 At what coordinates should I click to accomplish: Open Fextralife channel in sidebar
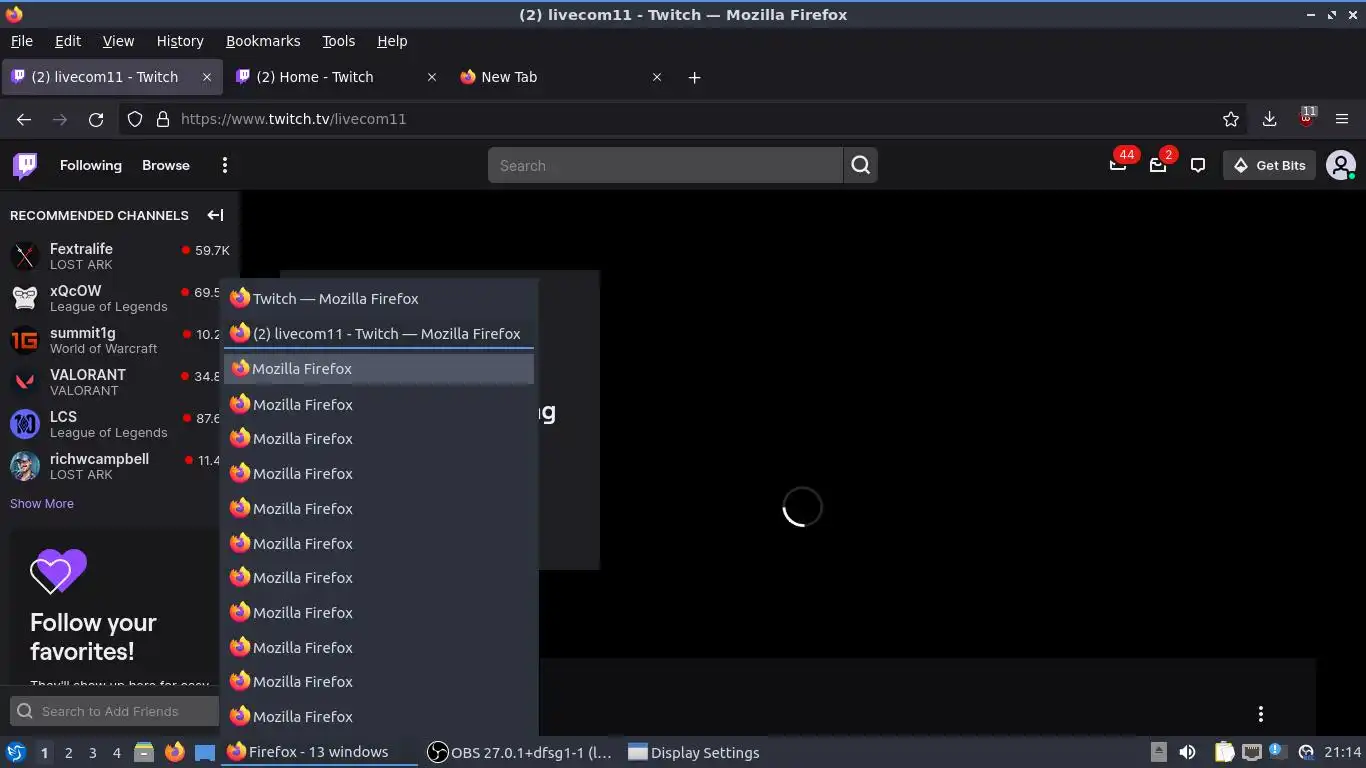pyautogui.click(x=120, y=256)
